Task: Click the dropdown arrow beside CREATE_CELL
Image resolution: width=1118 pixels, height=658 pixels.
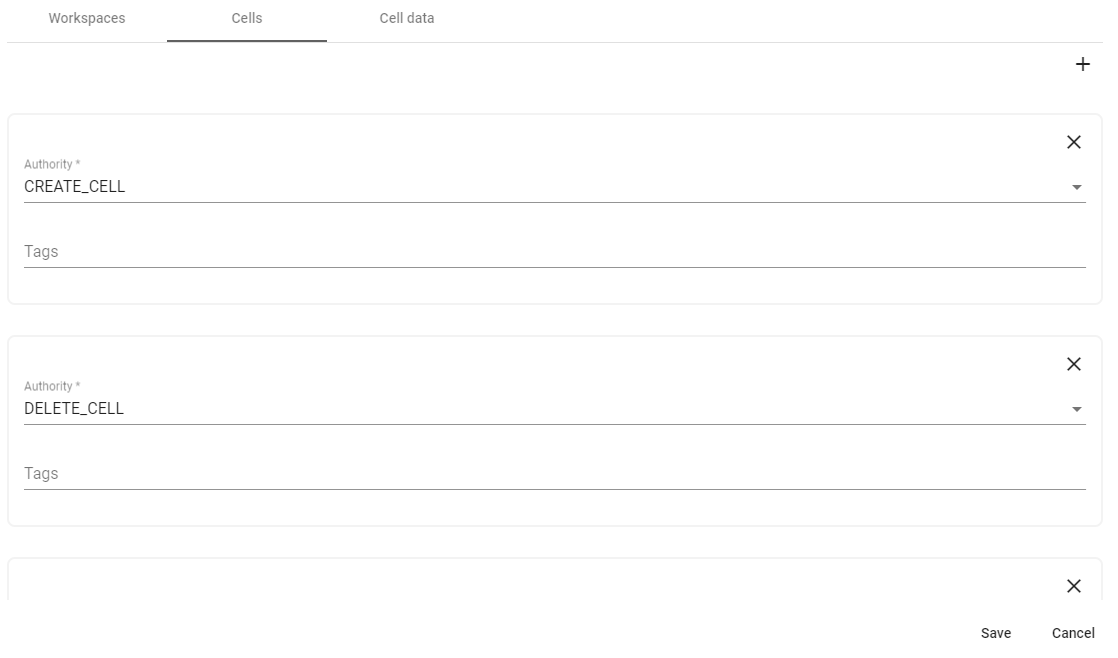Action: point(1078,185)
